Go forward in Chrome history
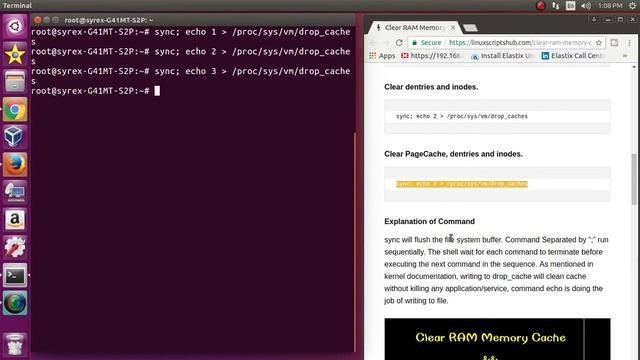The width and height of the screenshot is (640, 360). coord(386,42)
